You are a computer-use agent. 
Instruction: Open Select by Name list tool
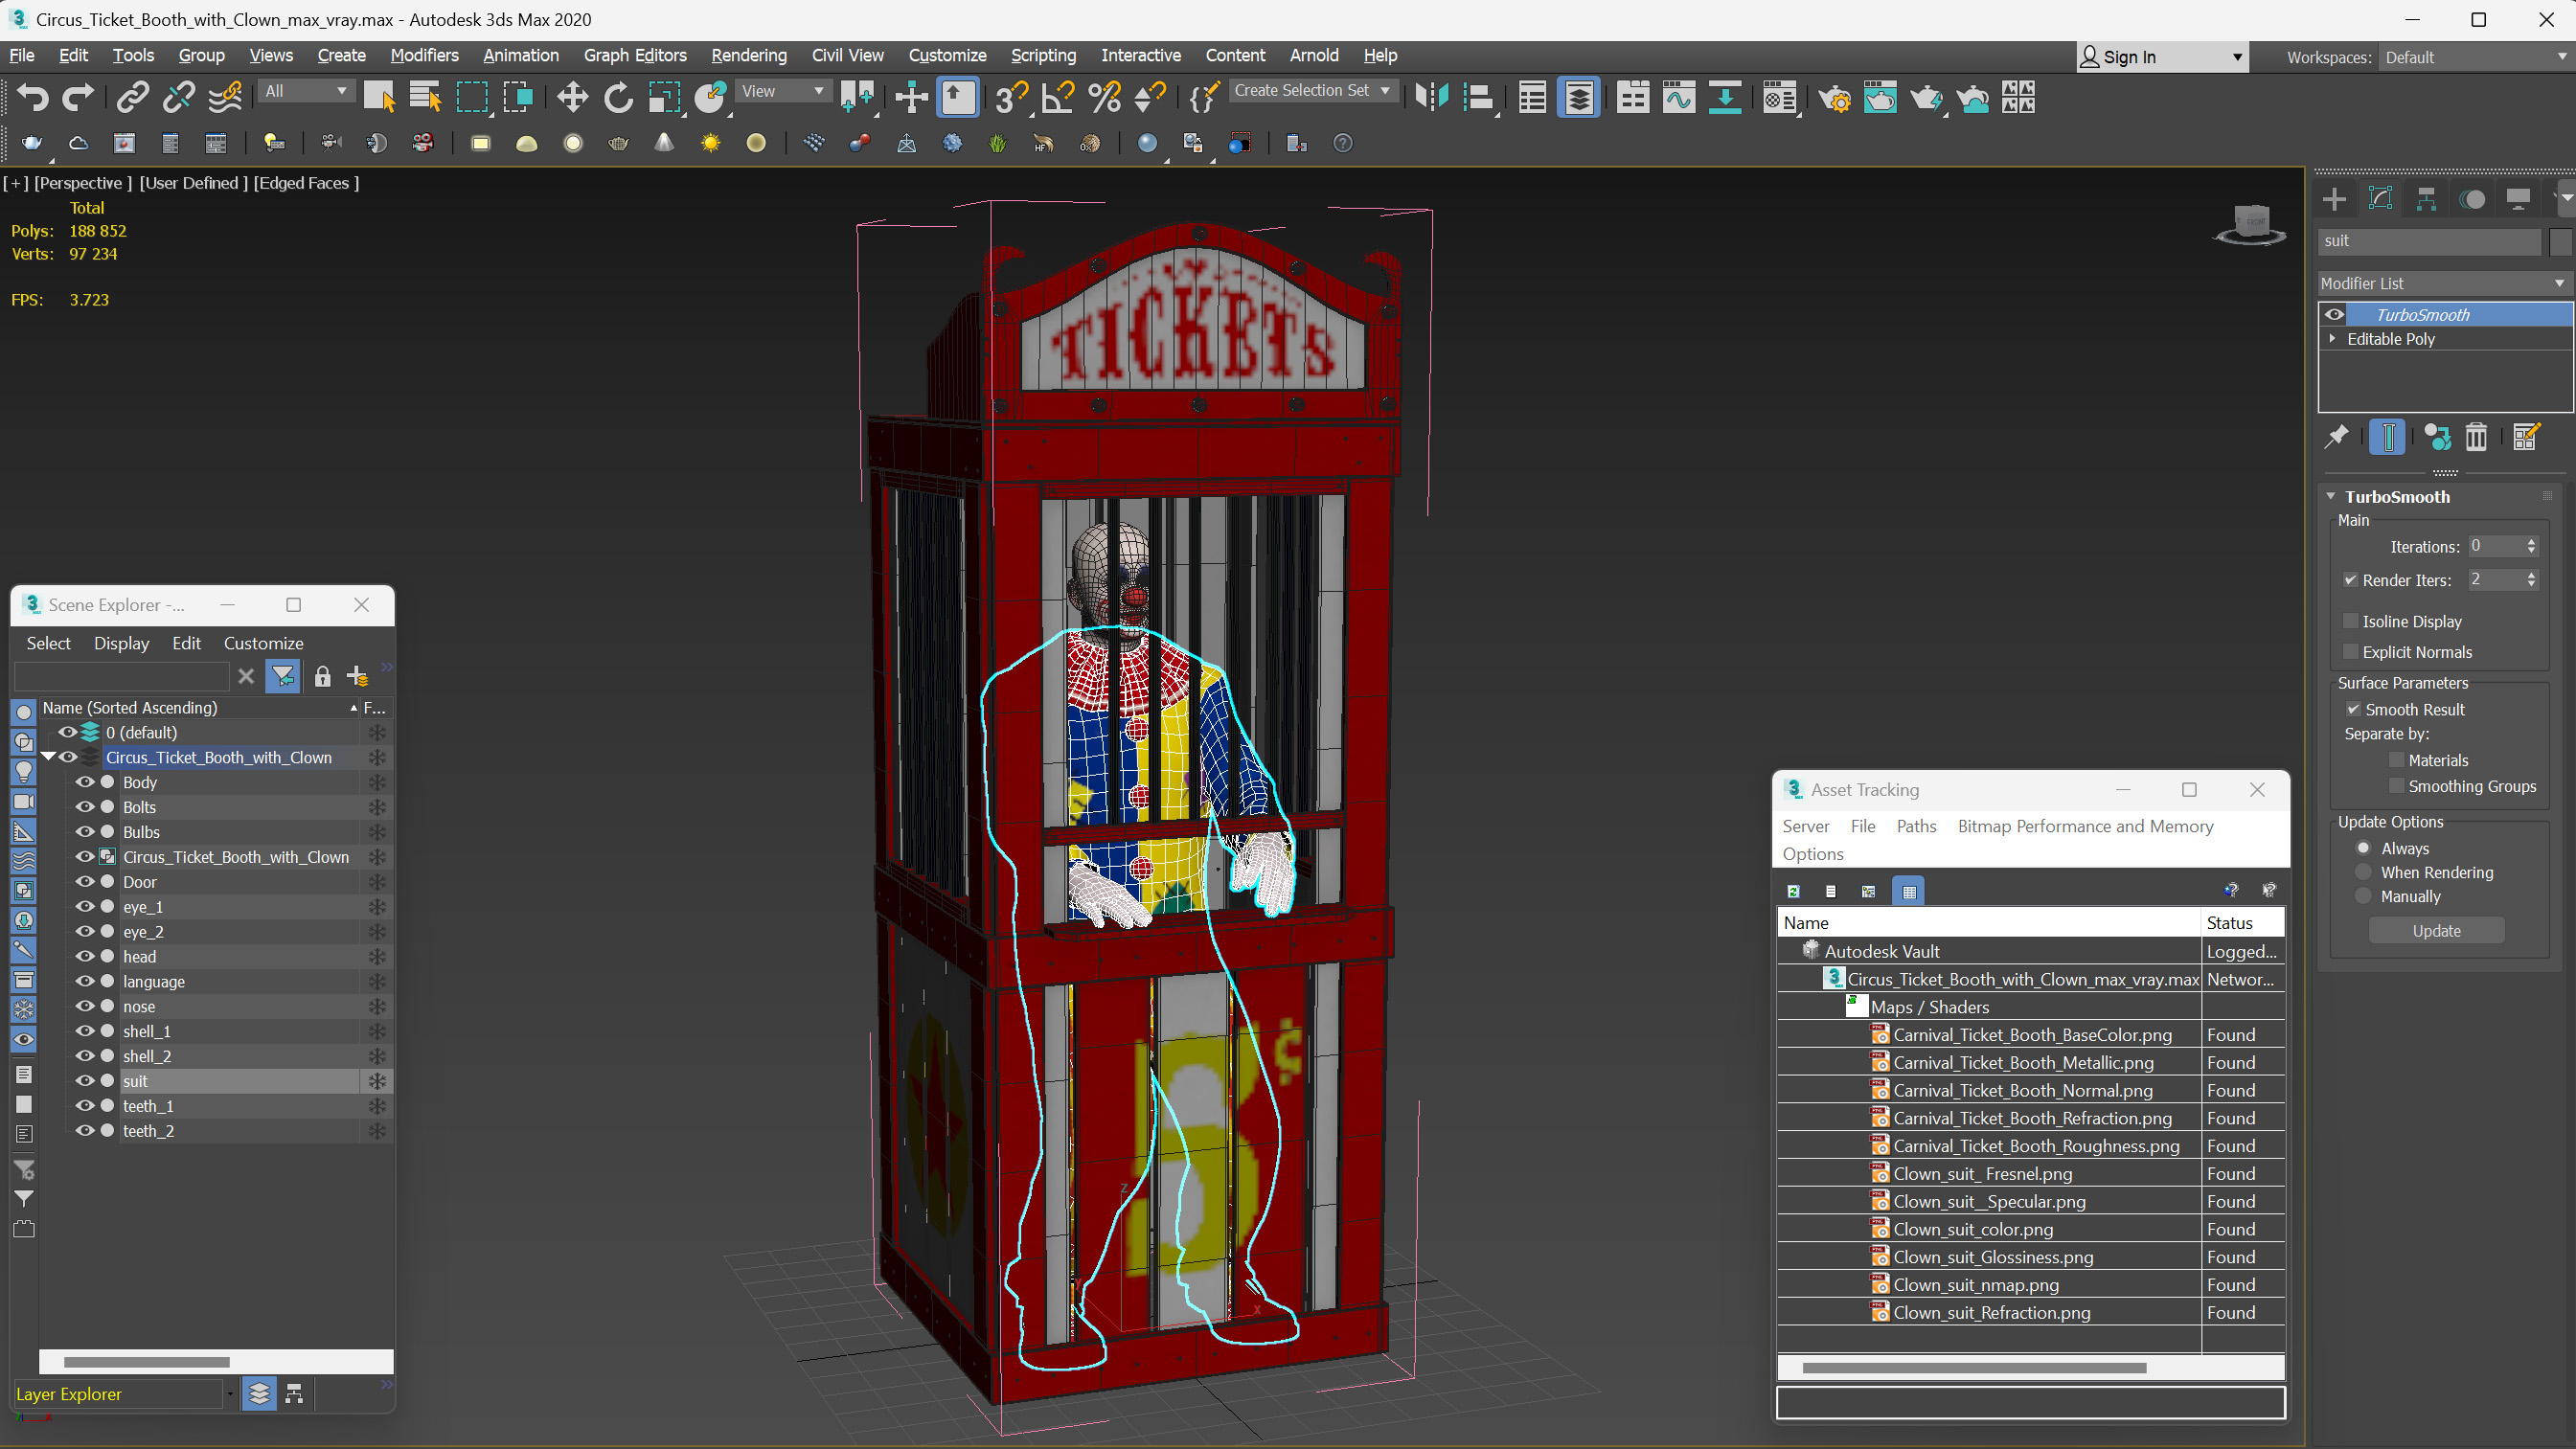(425, 97)
